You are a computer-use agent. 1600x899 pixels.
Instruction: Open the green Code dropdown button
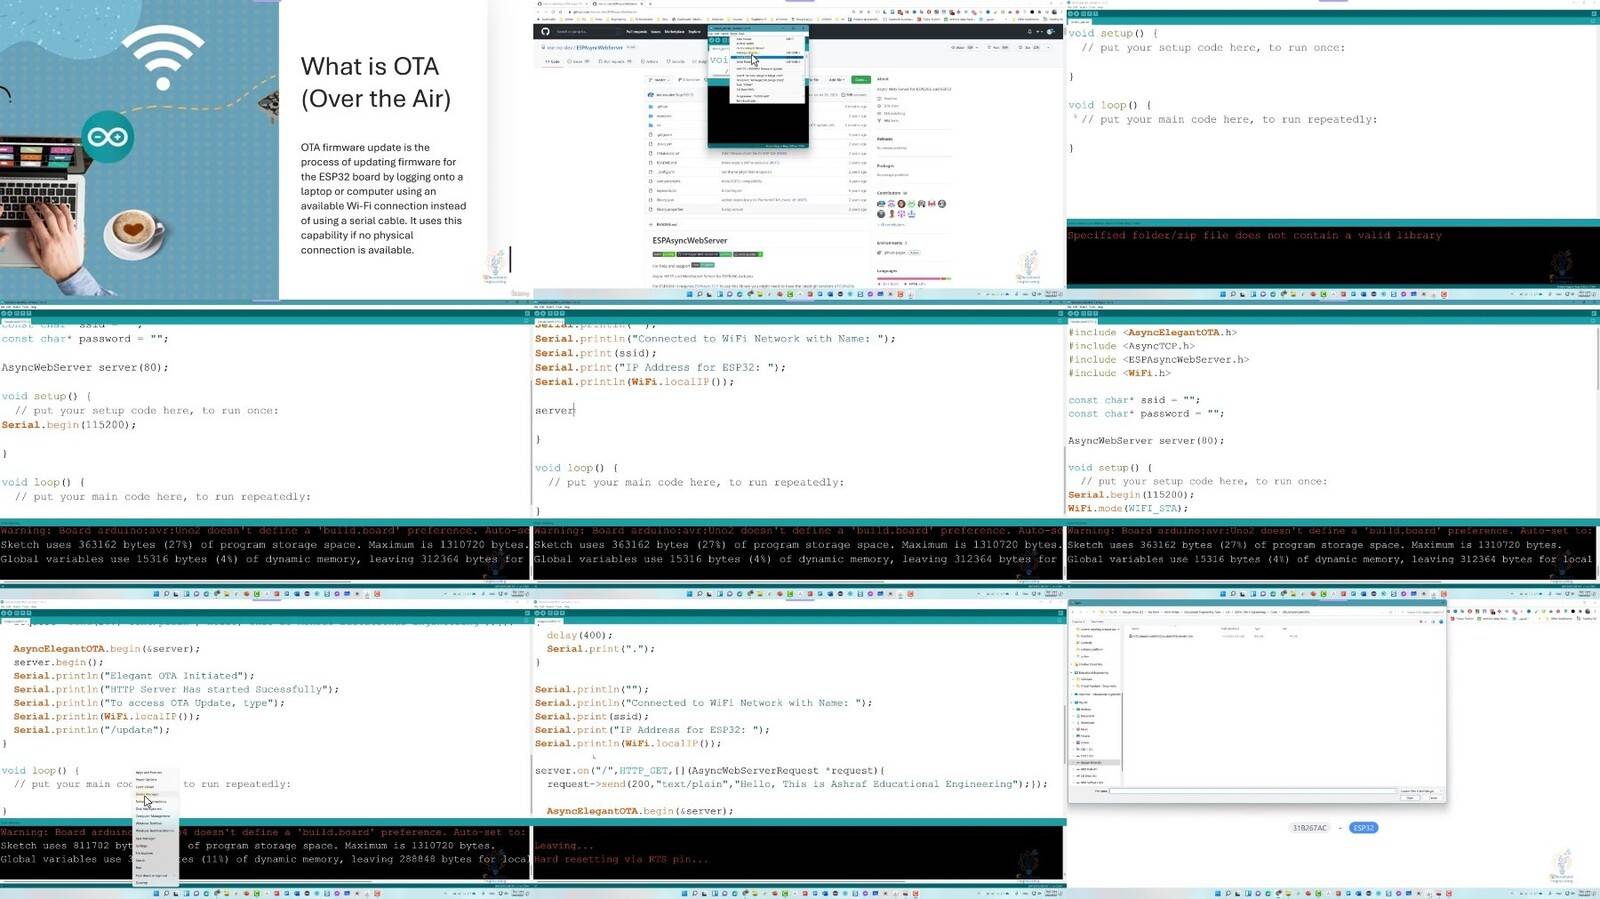click(x=860, y=79)
